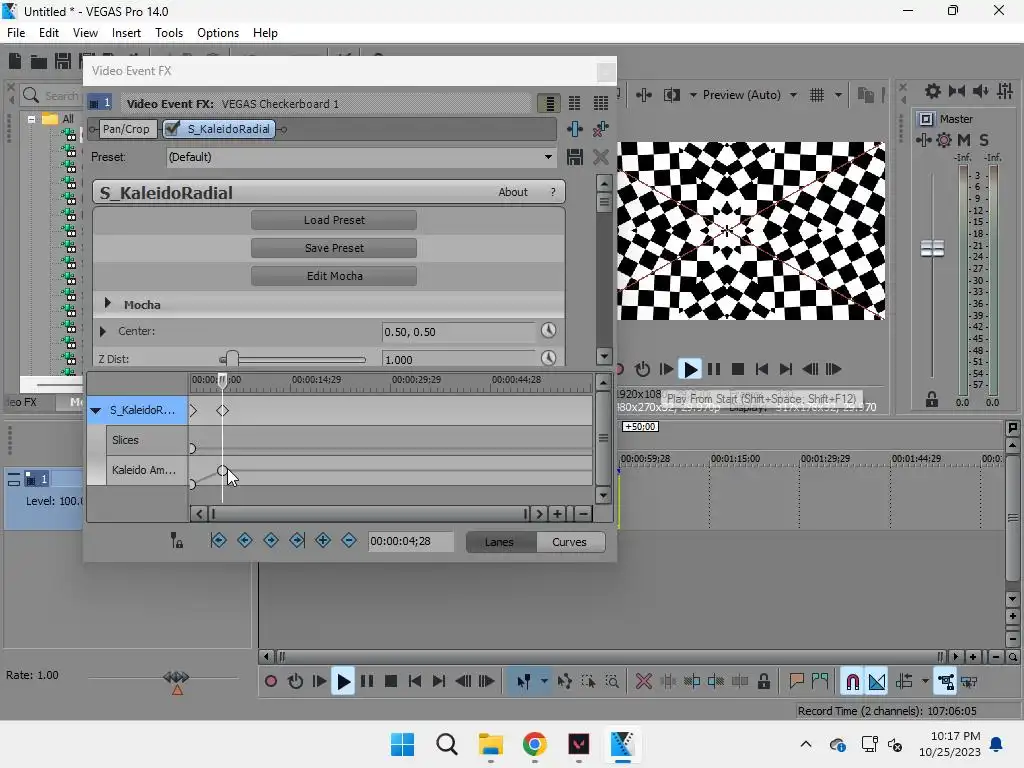Open the Edit menu
Image resolution: width=1024 pixels, height=768 pixels.
coord(48,33)
